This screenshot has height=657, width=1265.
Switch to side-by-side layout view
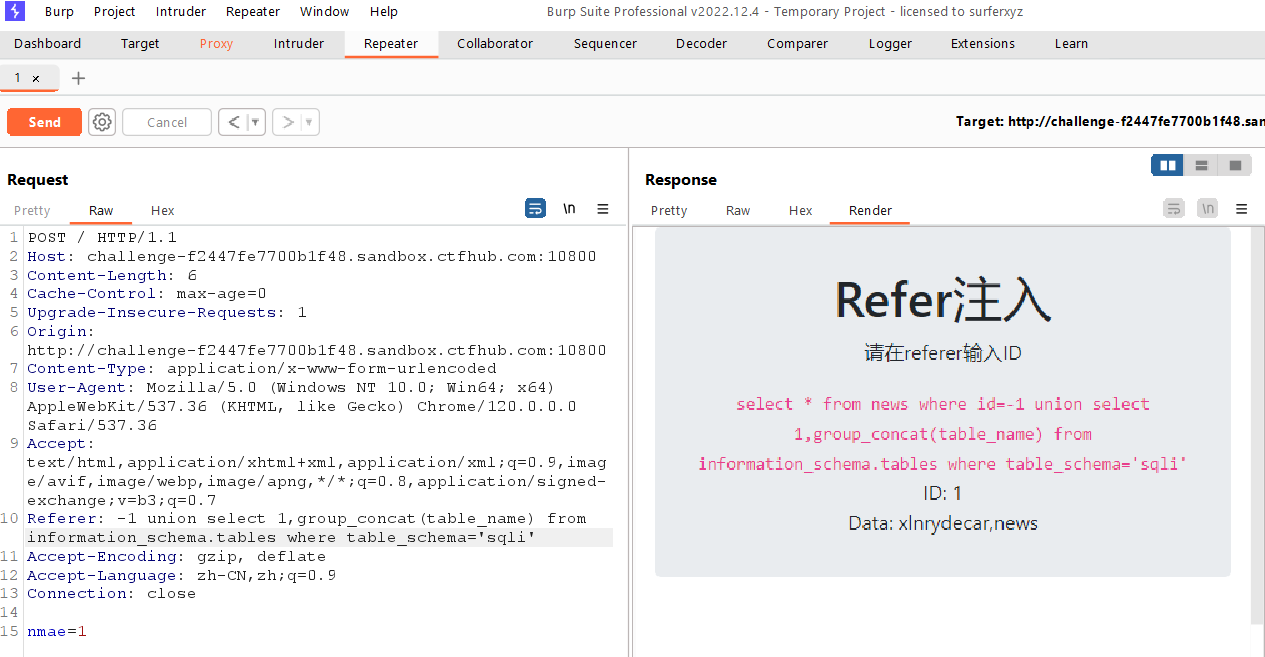click(x=1168, y=165)
